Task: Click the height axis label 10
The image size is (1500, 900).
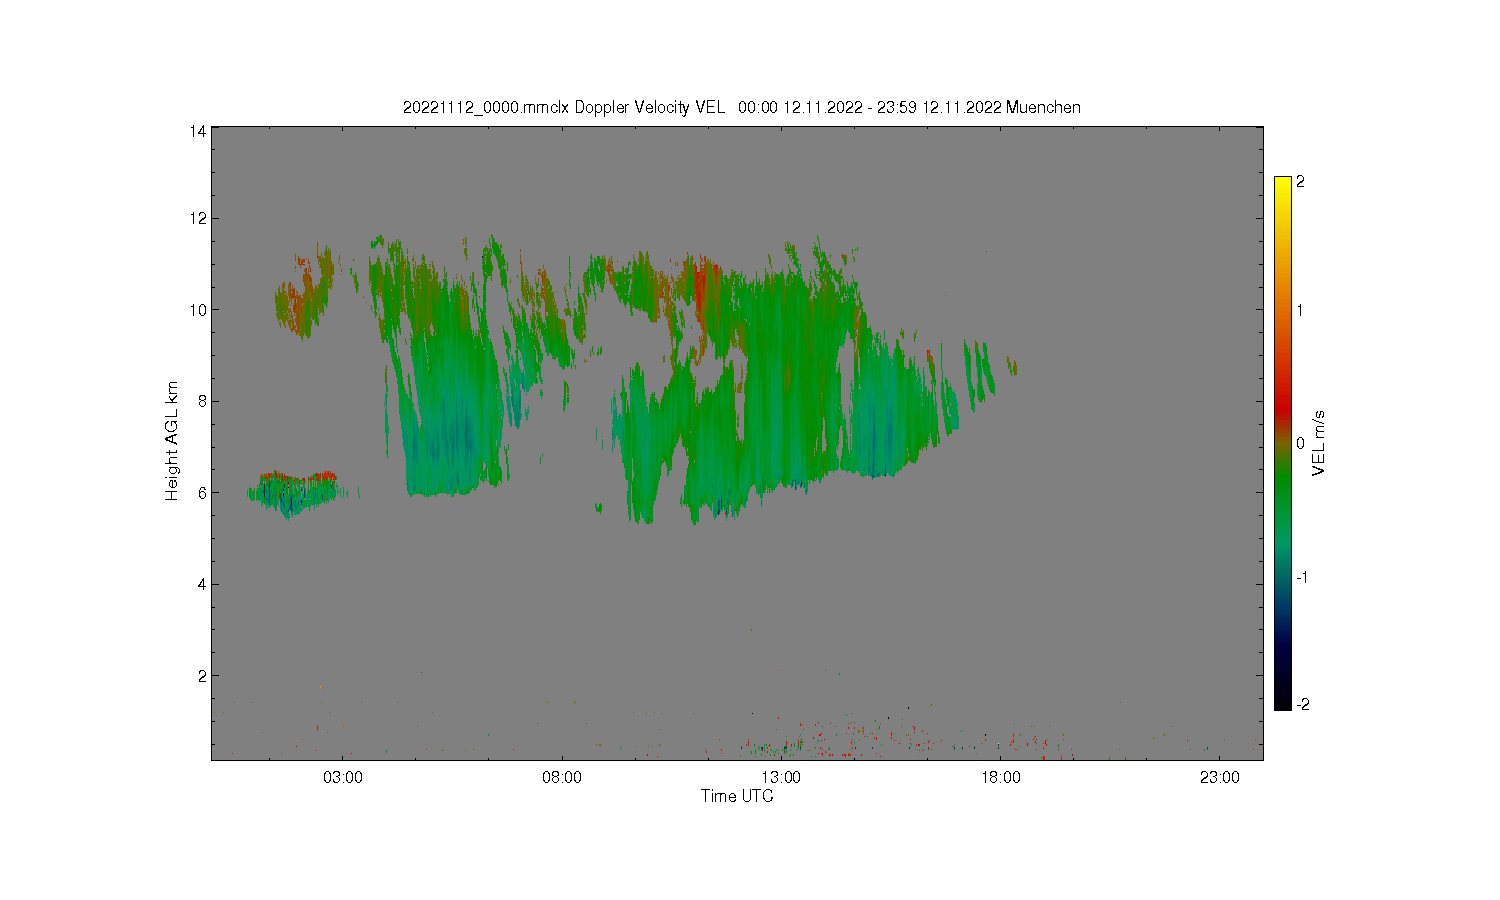Action: point(199,310)
